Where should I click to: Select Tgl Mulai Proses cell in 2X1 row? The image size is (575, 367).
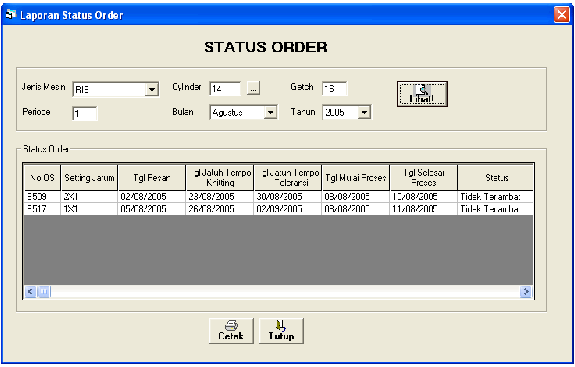(356, 197)
